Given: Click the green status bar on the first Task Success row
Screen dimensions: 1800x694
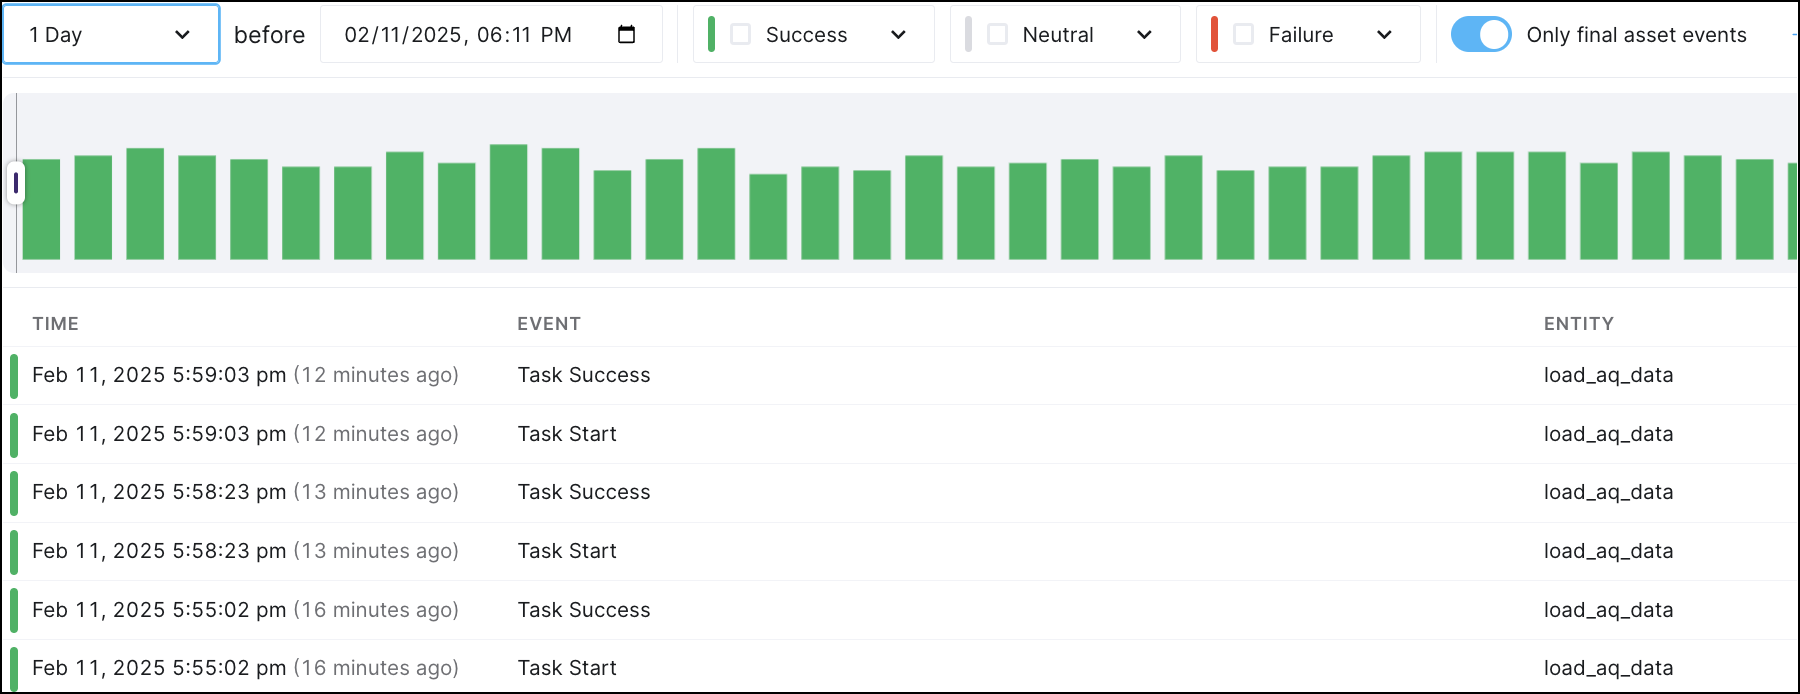Looking at the screenshot, I should coord(16,374).
